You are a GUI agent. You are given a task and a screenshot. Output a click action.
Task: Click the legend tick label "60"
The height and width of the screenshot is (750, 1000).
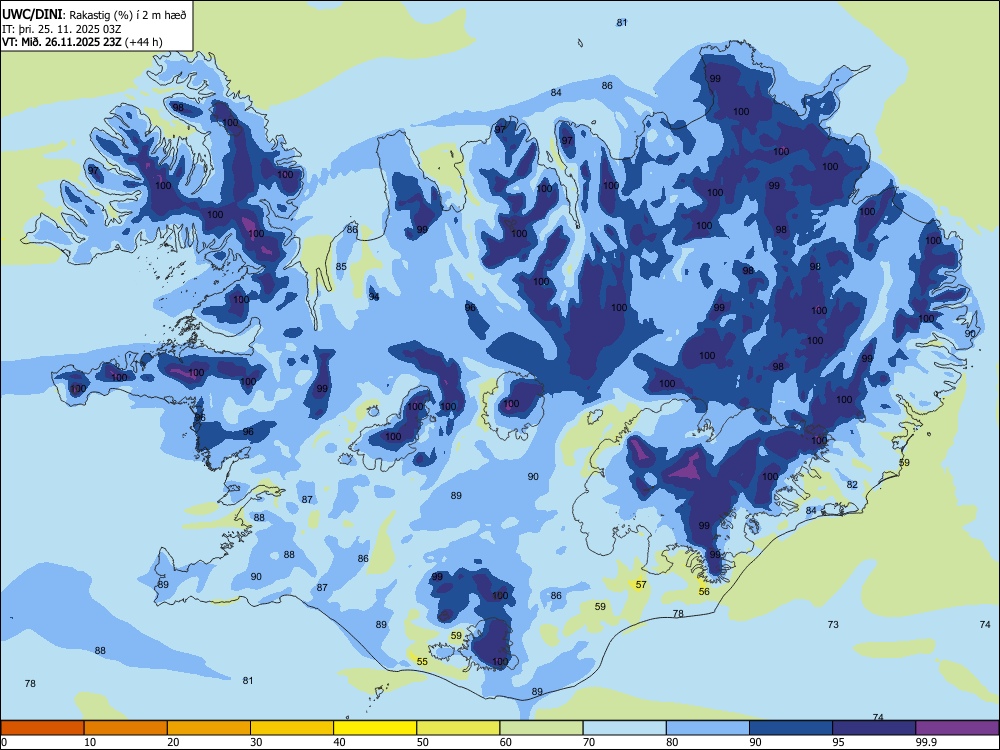(506, 742)
